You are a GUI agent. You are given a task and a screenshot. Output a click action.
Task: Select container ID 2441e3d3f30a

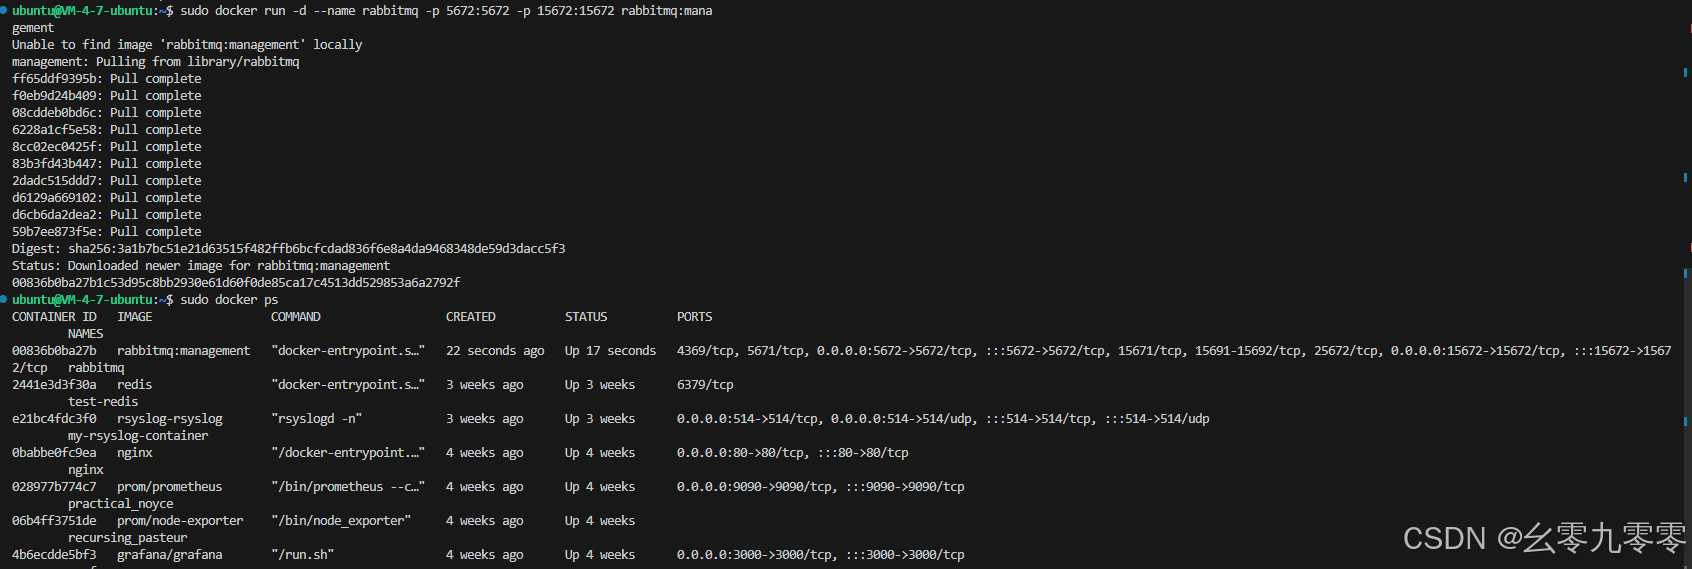pos(54,385)
